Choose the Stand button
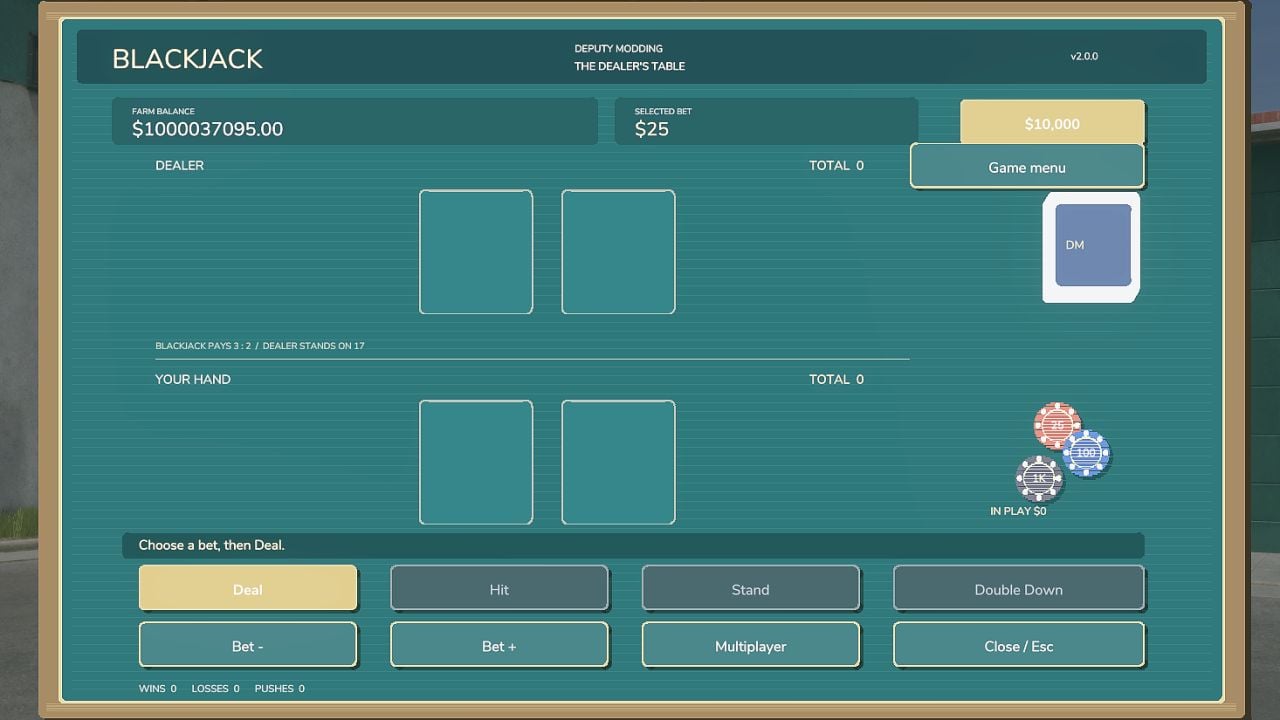The height and width of the screenshot is (720, 1280). point(750,589)
